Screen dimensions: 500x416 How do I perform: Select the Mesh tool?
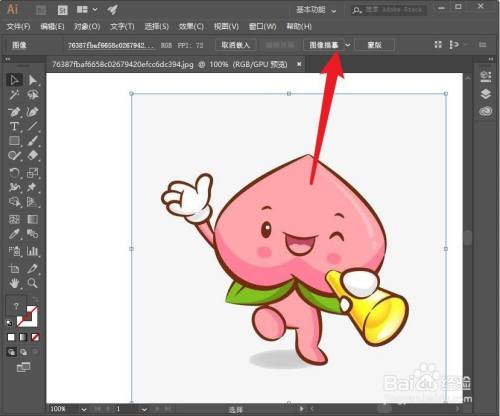[14, 219]
